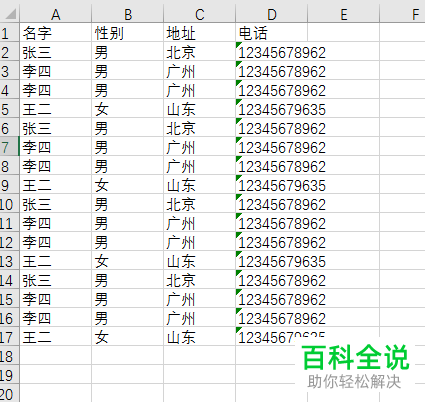Viewport: 425px width, 402px height.
Task: Select row 14 header
Action: (x=9, y=280)
